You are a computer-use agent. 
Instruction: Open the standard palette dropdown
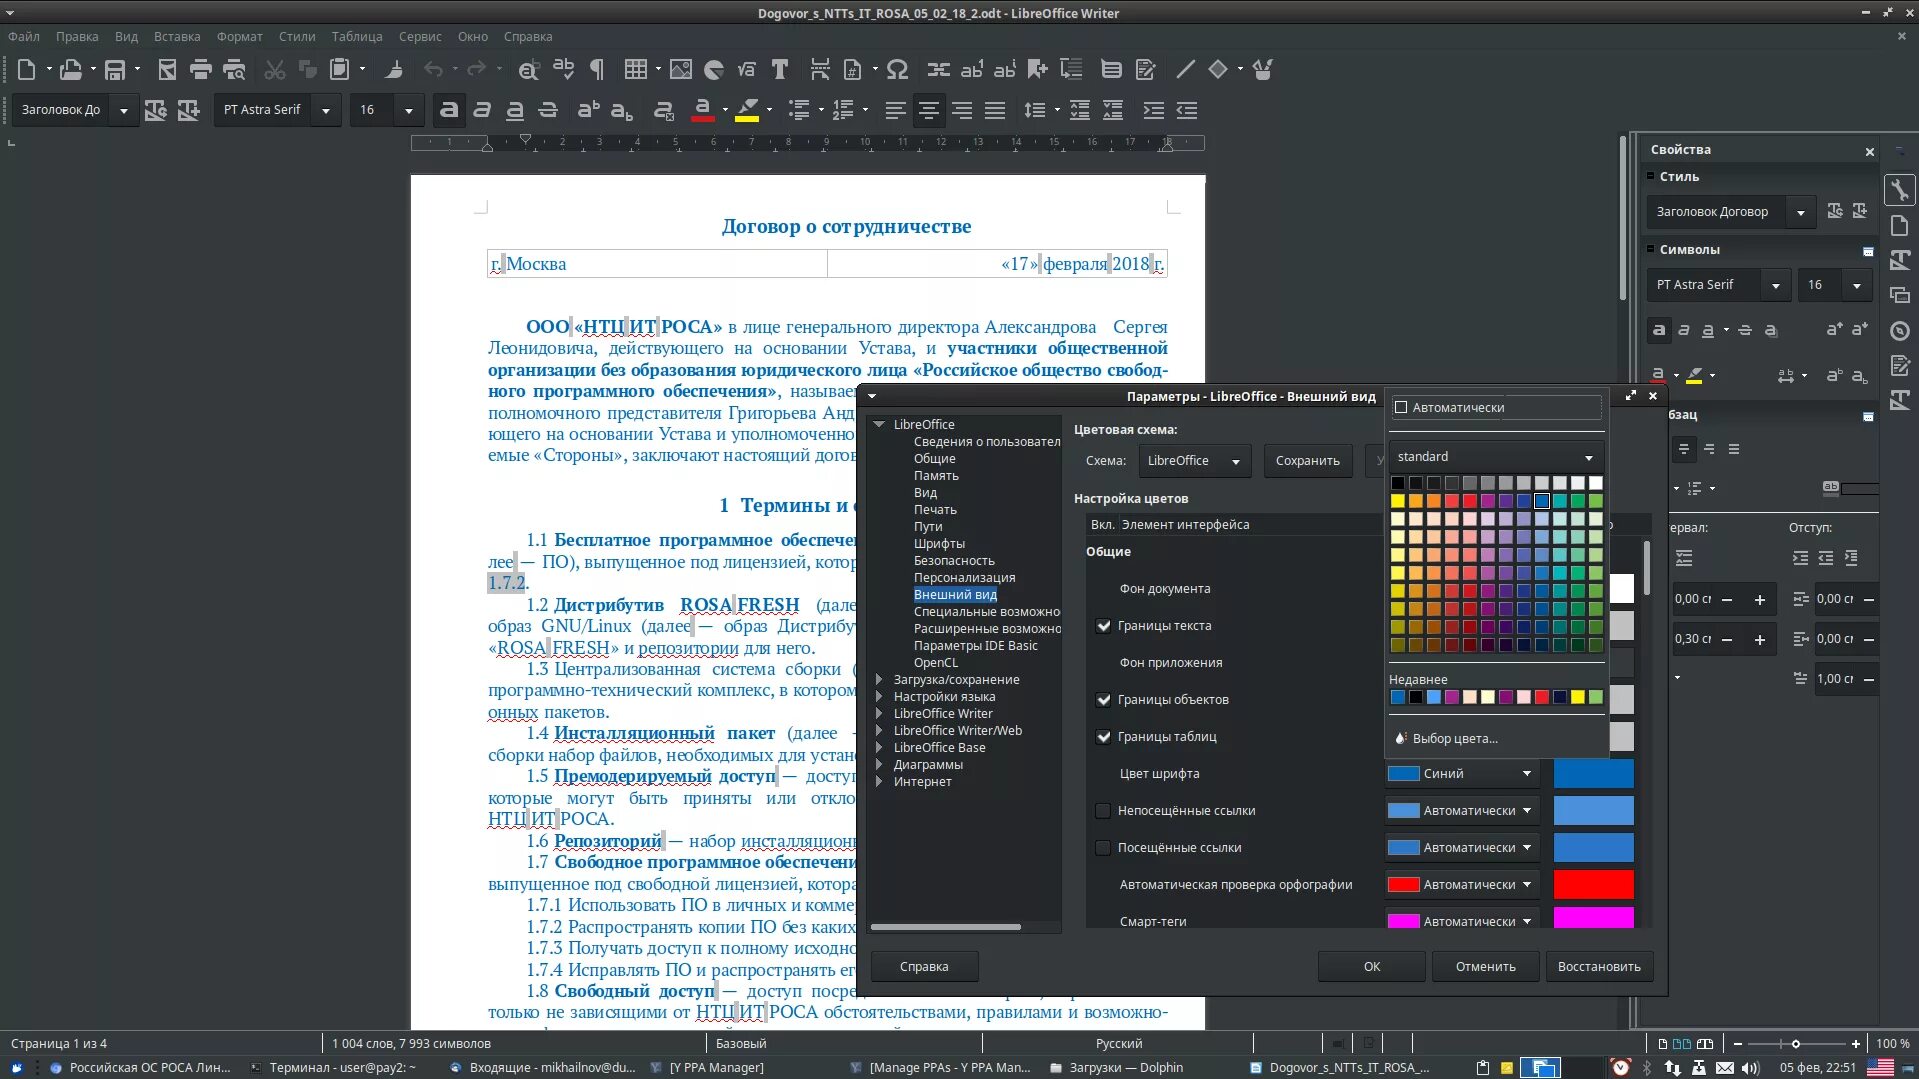tap(1496, 457)
